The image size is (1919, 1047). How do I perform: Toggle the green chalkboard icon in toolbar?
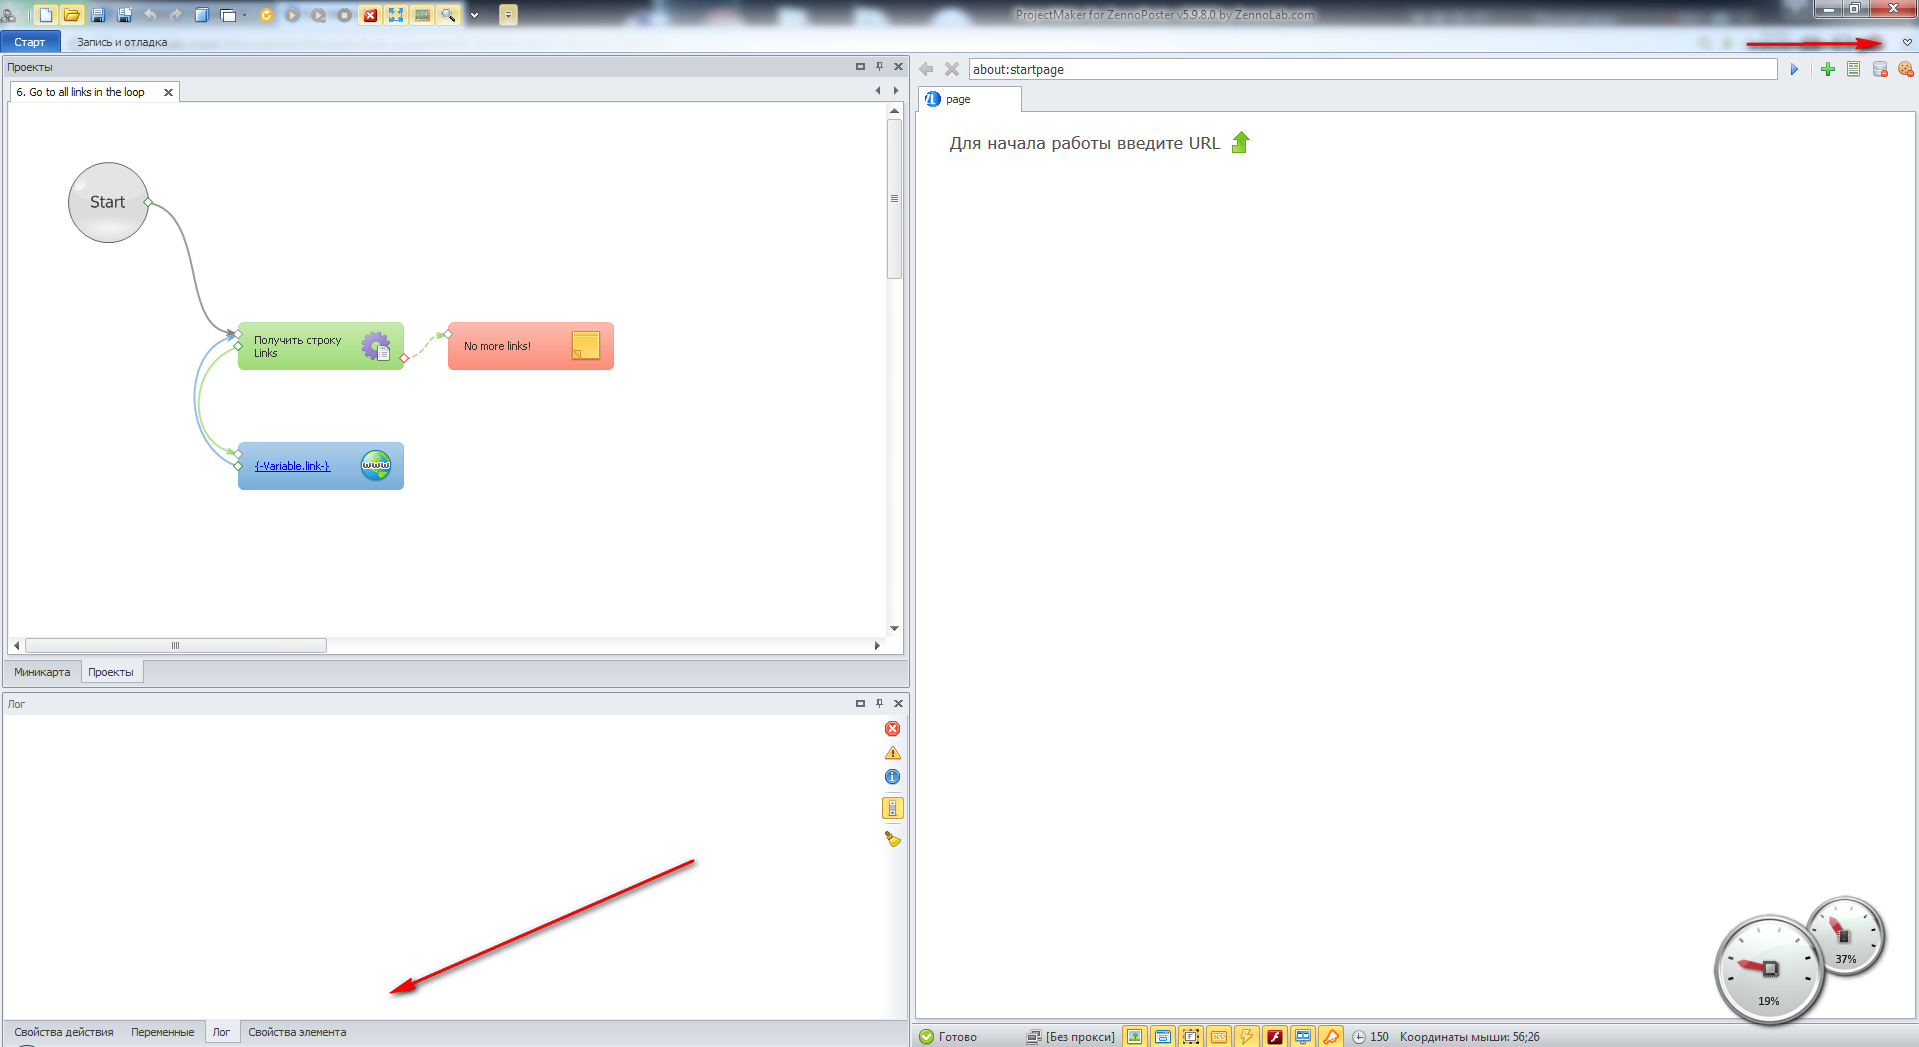[422, 15]
